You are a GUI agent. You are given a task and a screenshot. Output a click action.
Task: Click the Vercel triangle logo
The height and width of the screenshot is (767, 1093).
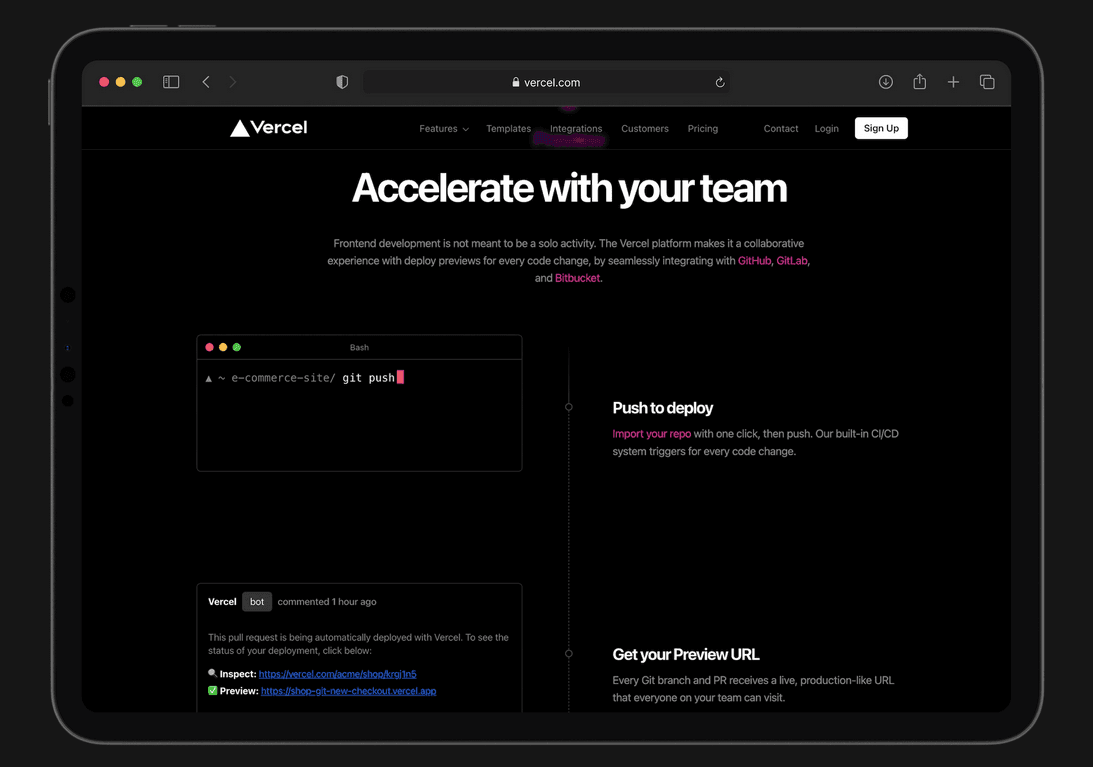(x=240, y=128)
